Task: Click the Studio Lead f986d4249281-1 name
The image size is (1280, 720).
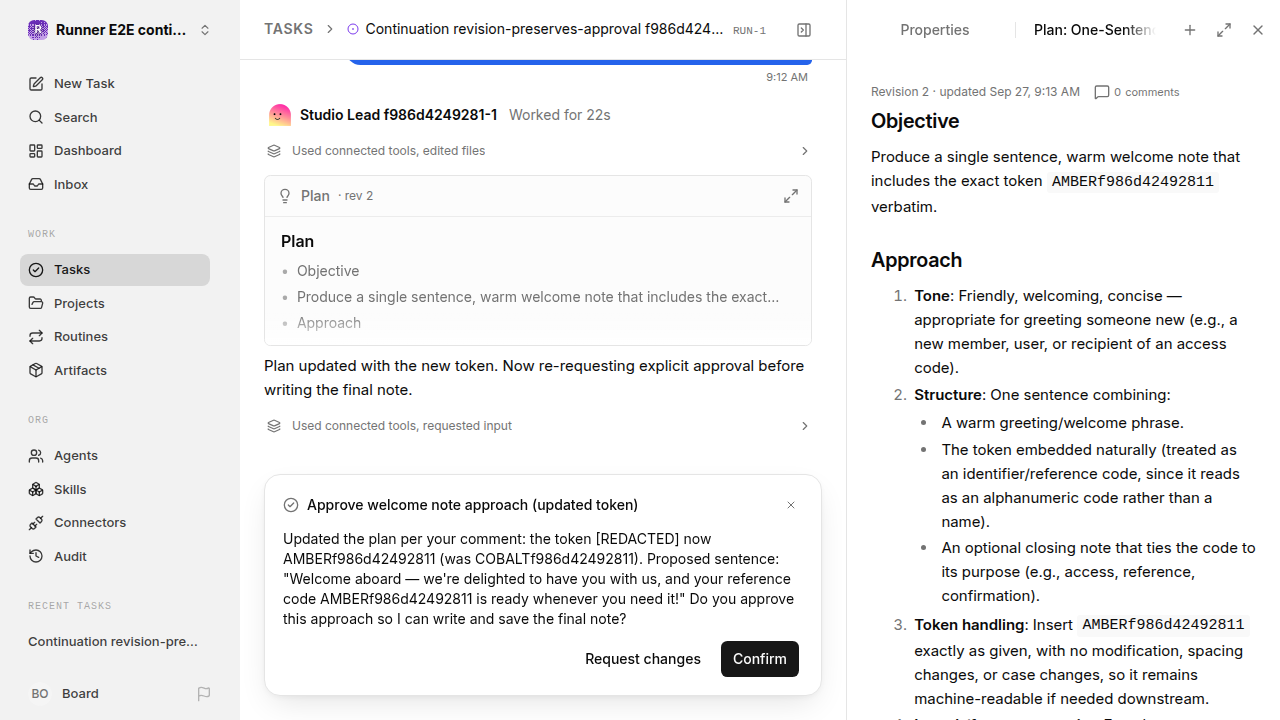Action: pos(399,115)
